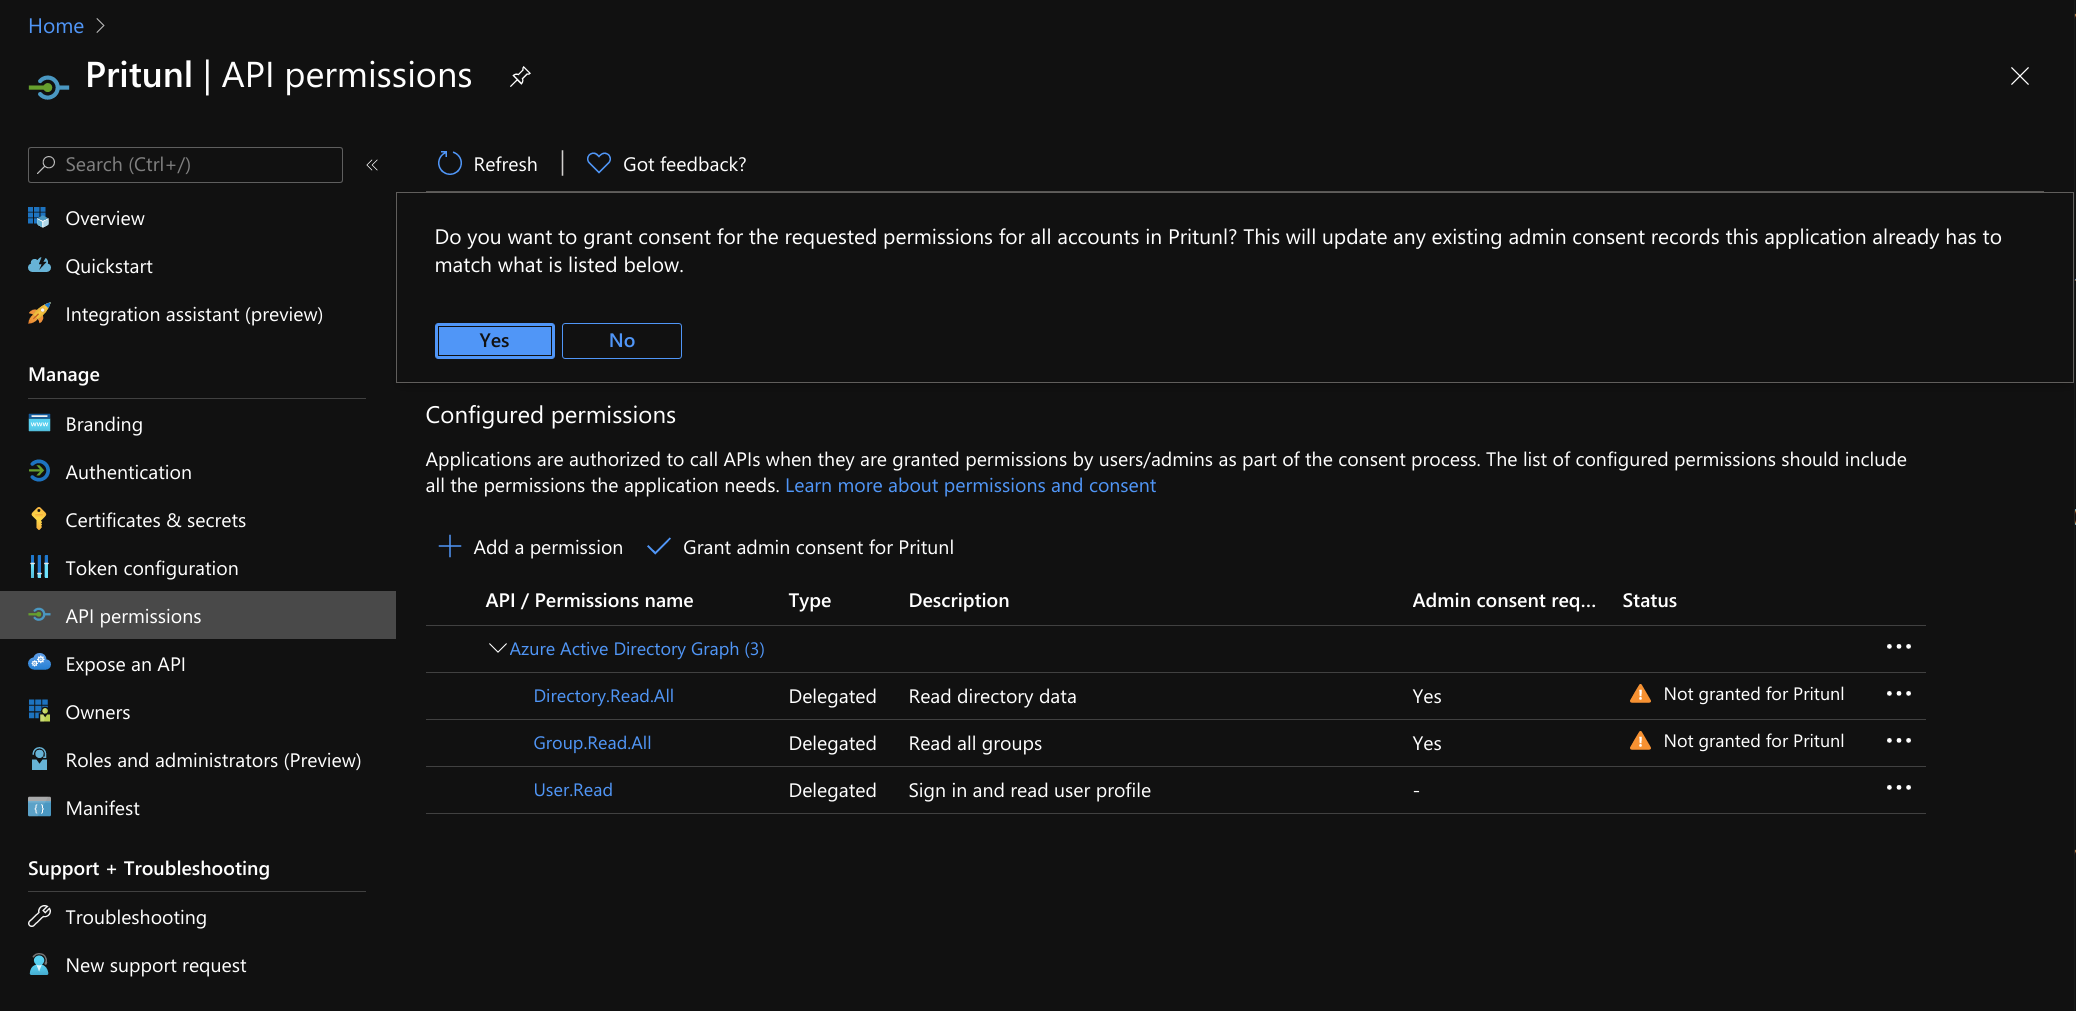The height and width of the screenshot is (1011, 2076).
Task: Click the Token configuration bars icon
Action: (x=39, y=567)
